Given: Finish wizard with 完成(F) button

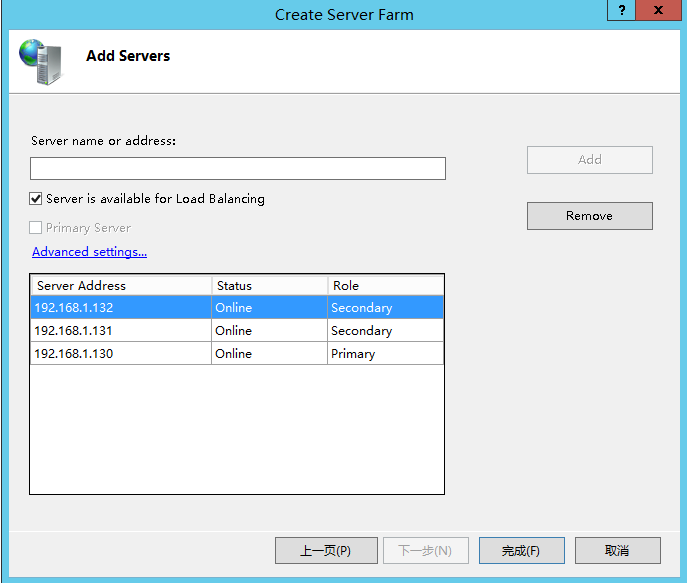Looking at the screenshot, I should pyautogui.click(x=521, y=551).
